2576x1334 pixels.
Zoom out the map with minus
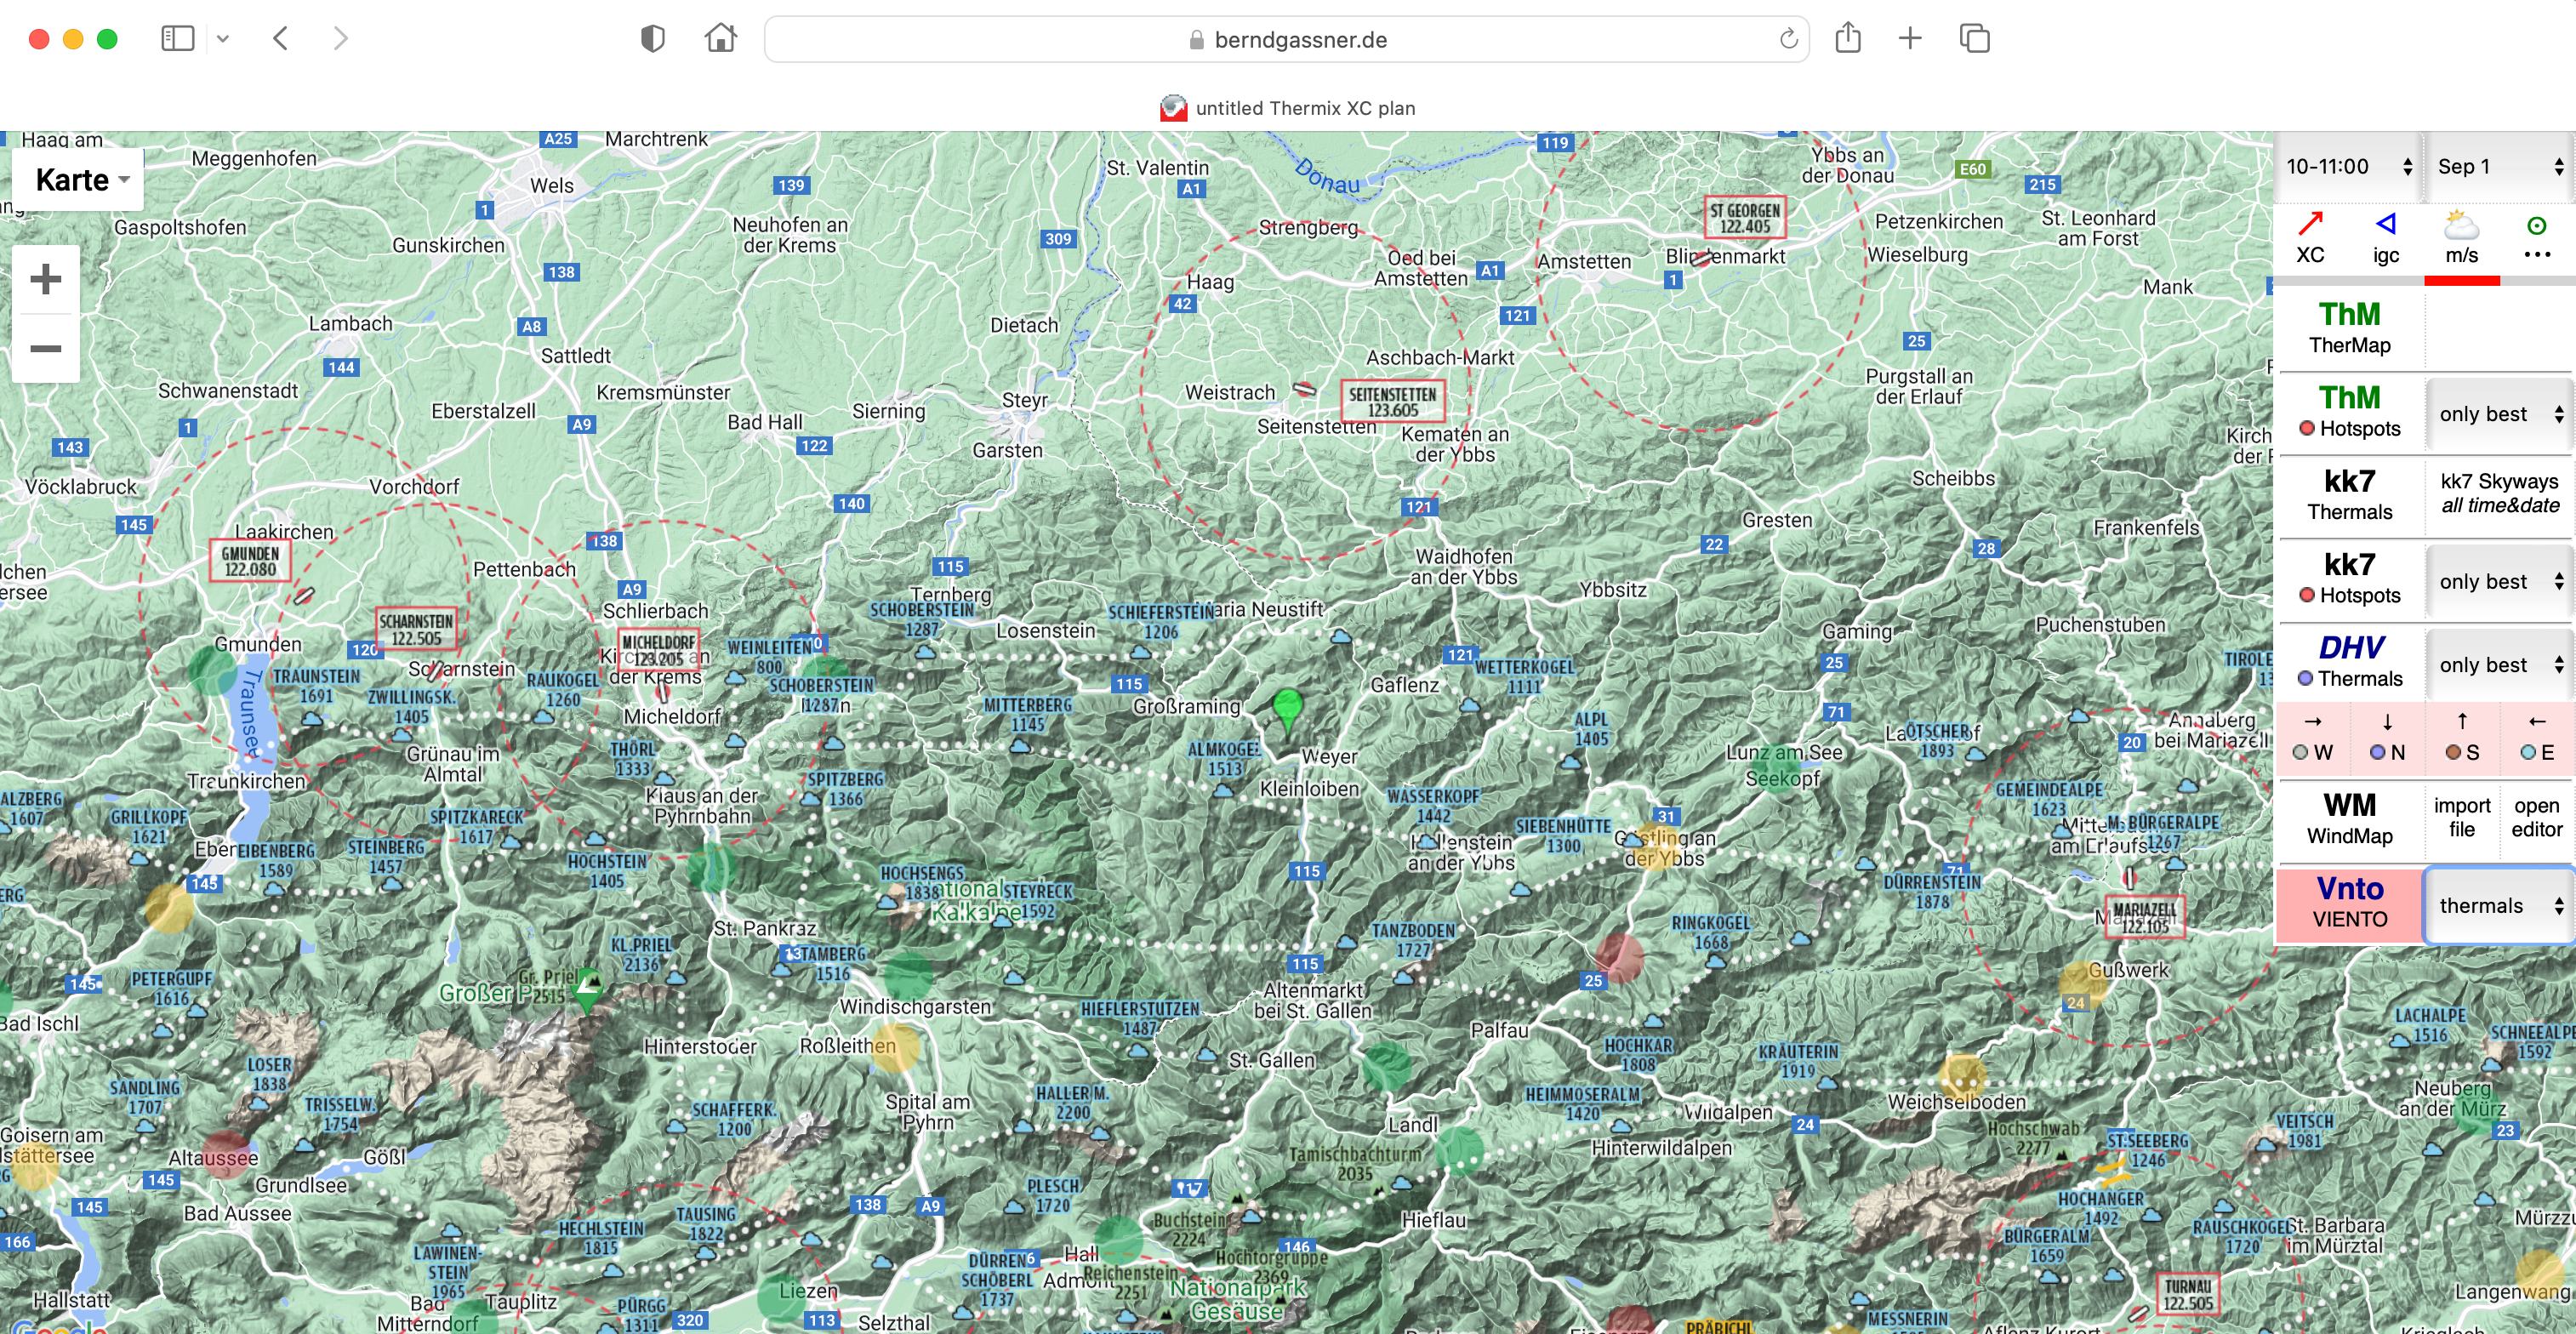coord(45,348)
